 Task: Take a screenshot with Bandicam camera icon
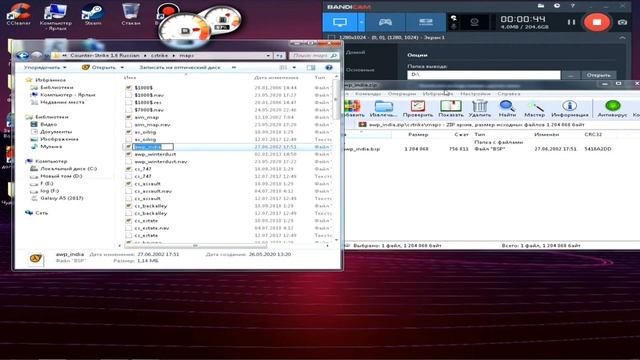tap(622, 22)
